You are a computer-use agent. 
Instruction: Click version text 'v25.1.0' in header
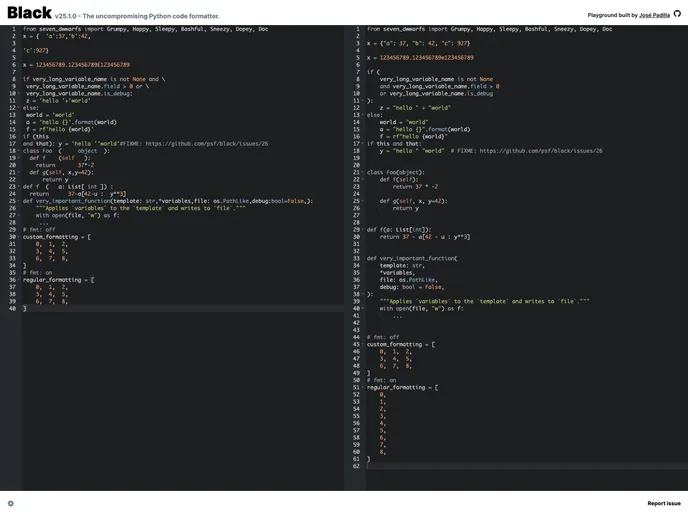(65, 16)
